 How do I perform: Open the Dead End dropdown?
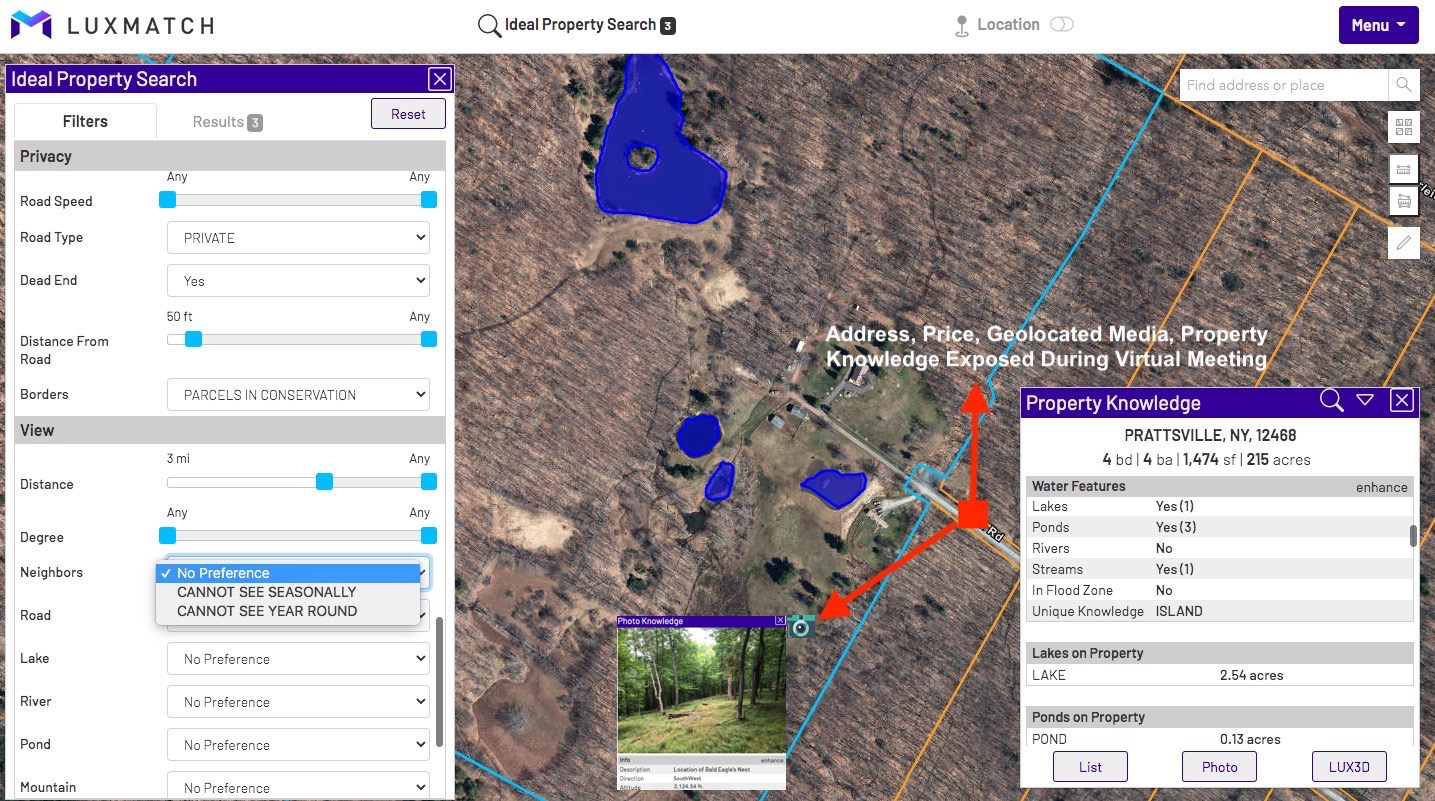point(298,281)
